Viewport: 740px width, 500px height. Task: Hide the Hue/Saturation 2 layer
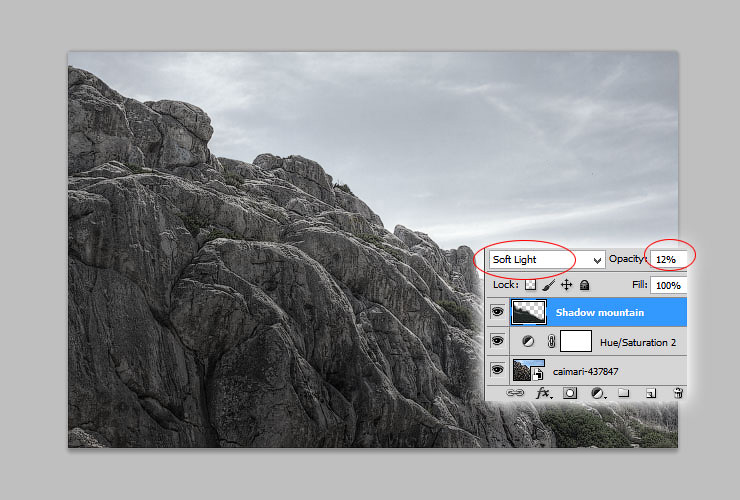pos(497,341)
